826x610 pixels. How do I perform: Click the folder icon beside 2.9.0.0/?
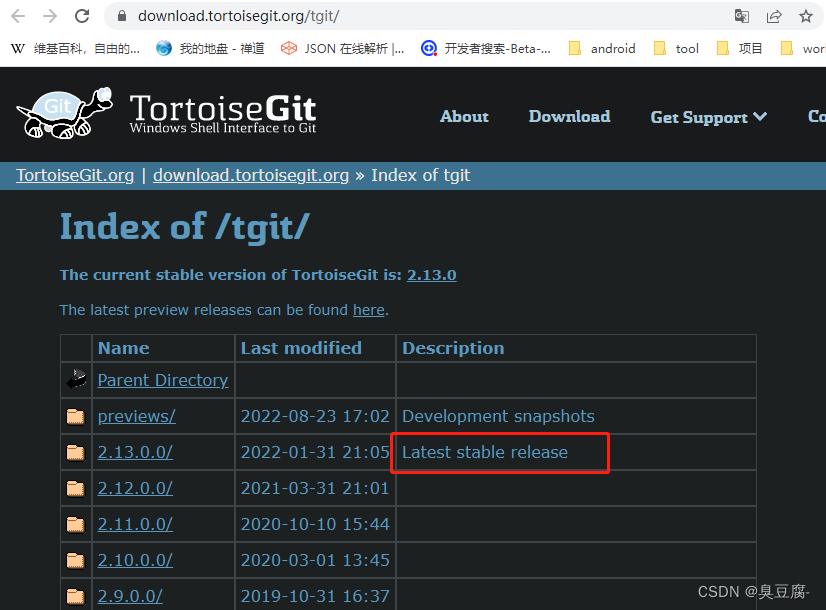(76, 596)
